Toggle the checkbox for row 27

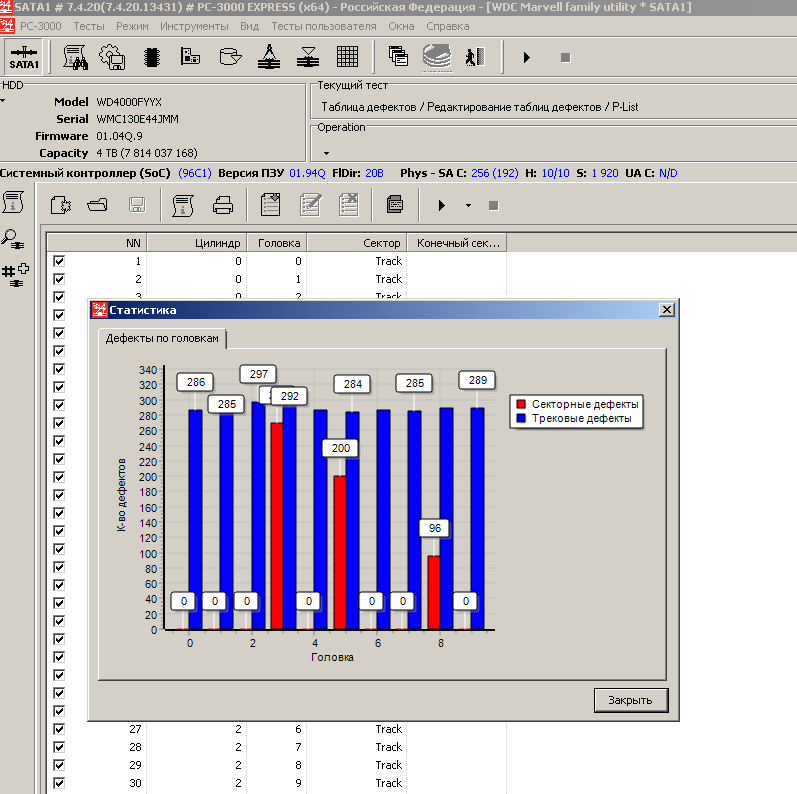[59, 729]
